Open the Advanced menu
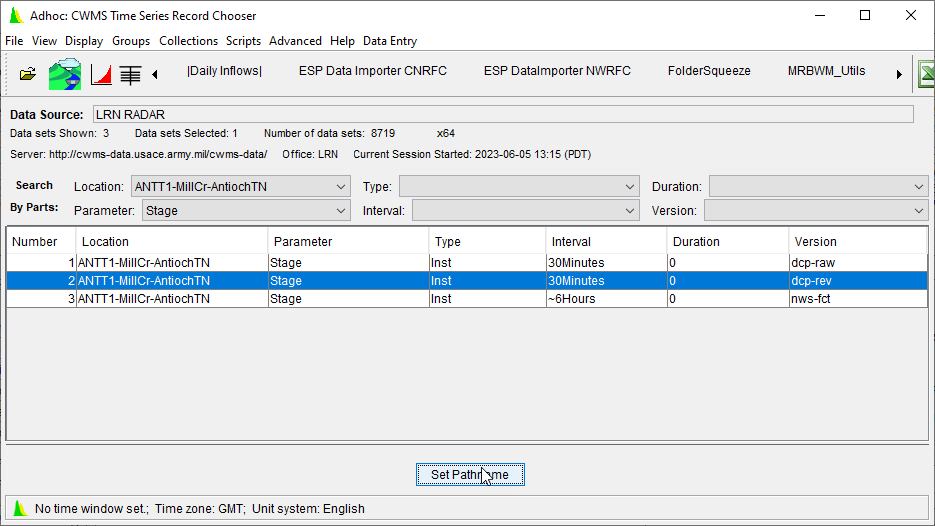 coord(295,41)
